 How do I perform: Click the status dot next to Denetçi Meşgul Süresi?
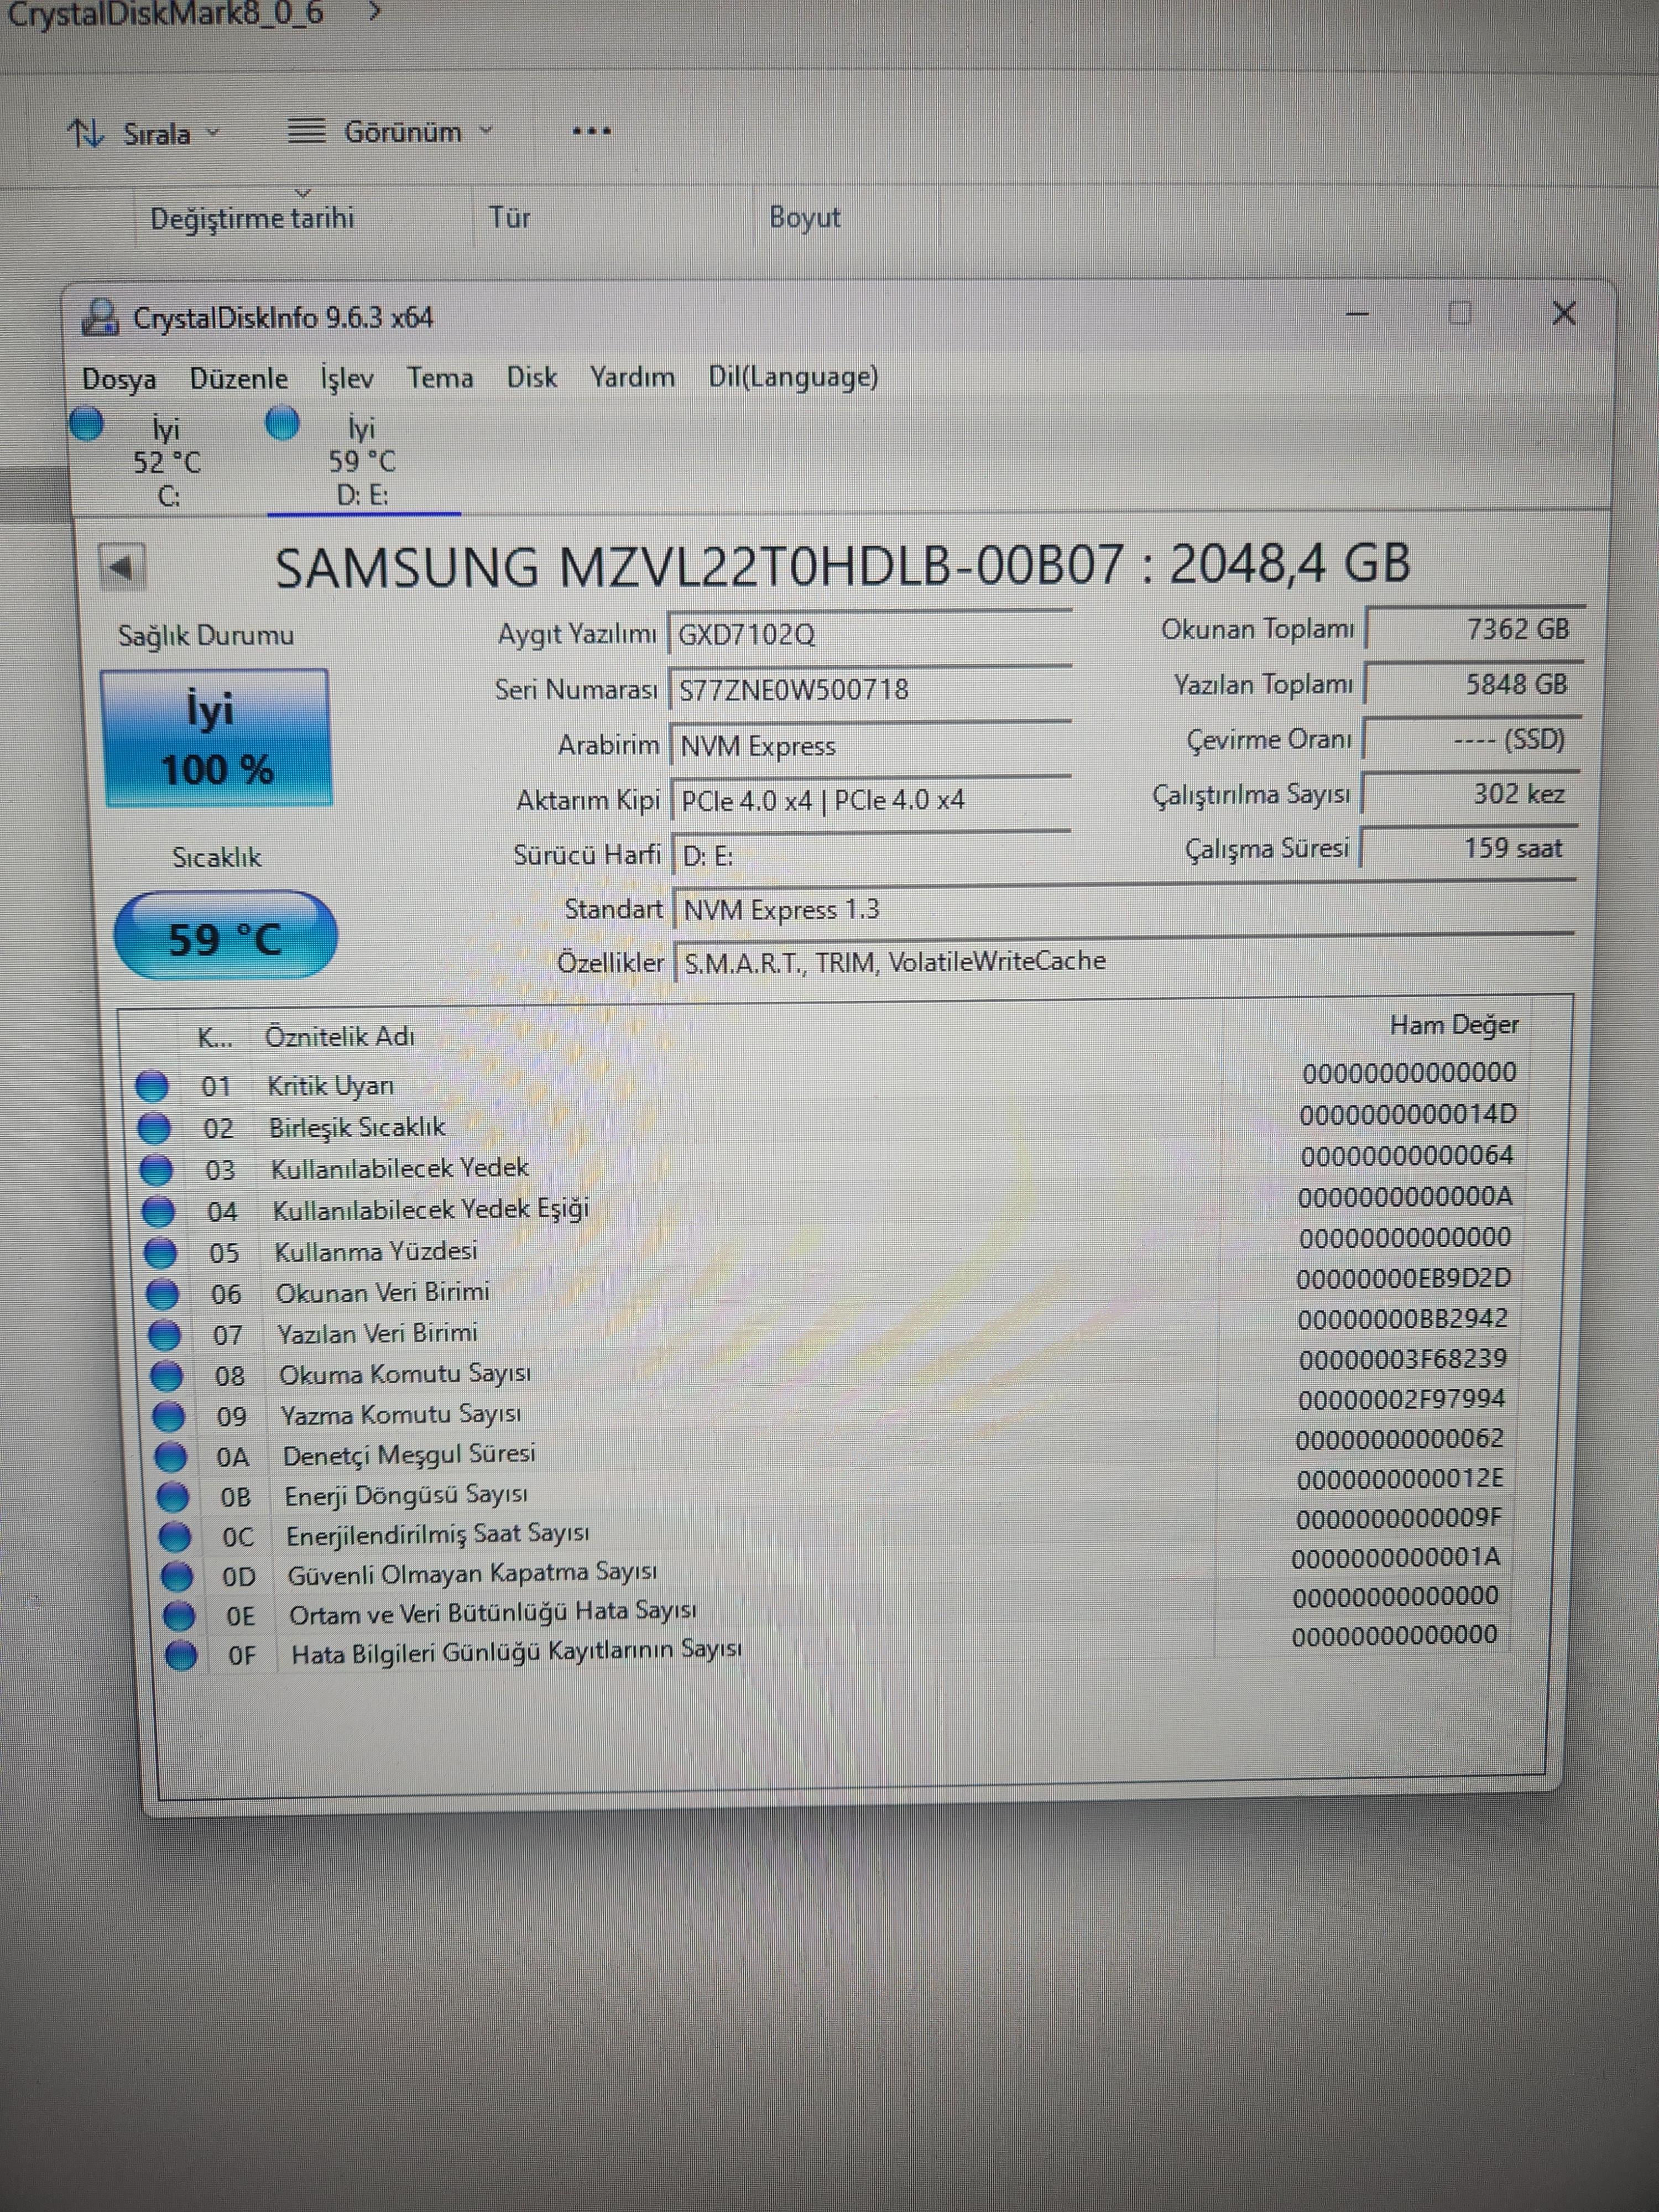170,1456
